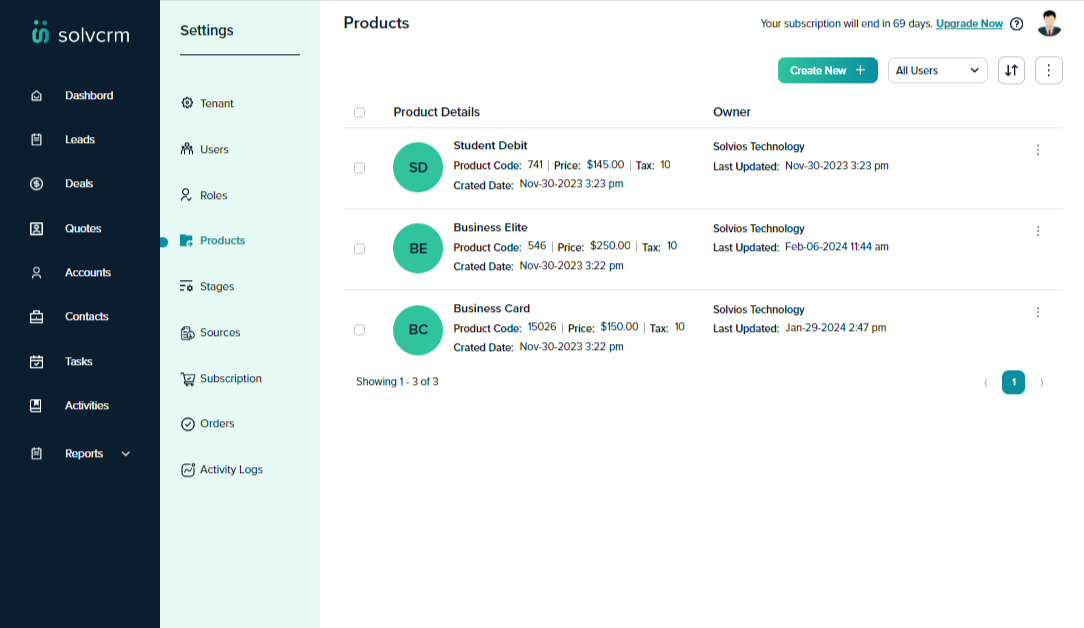Open the help question mark icon

(1017, 24)
